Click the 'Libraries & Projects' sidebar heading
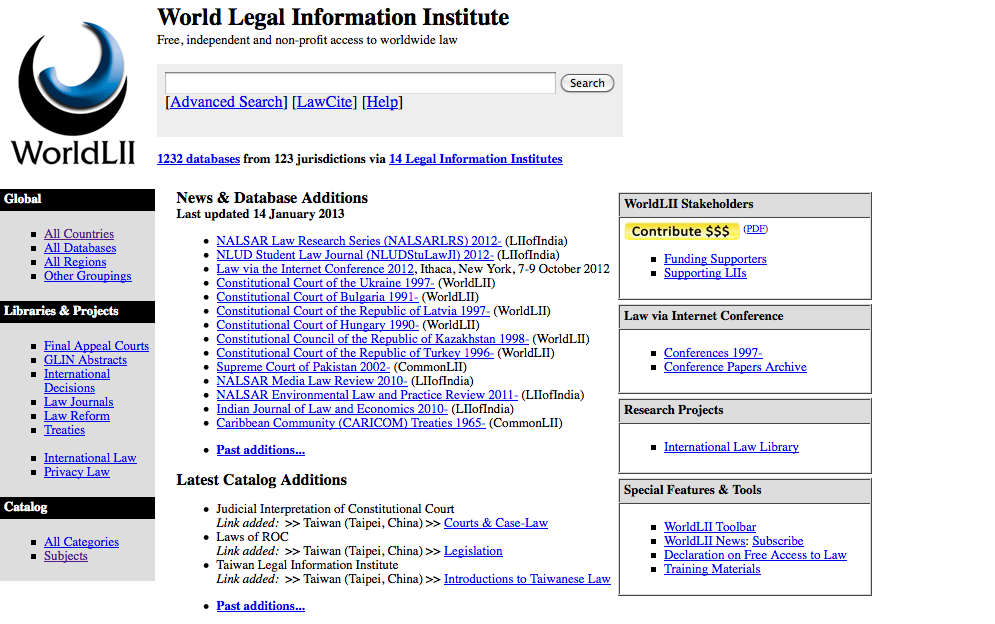This screenshot has width=995, height=624. coord(61,310)
